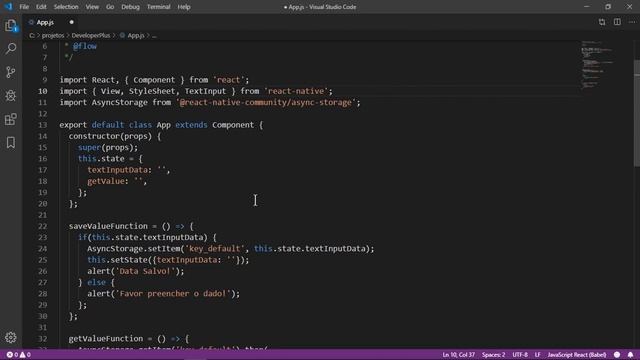Screen dimensions: 640x360
Task: Open the Extensions view
Action: click(11, 119)
